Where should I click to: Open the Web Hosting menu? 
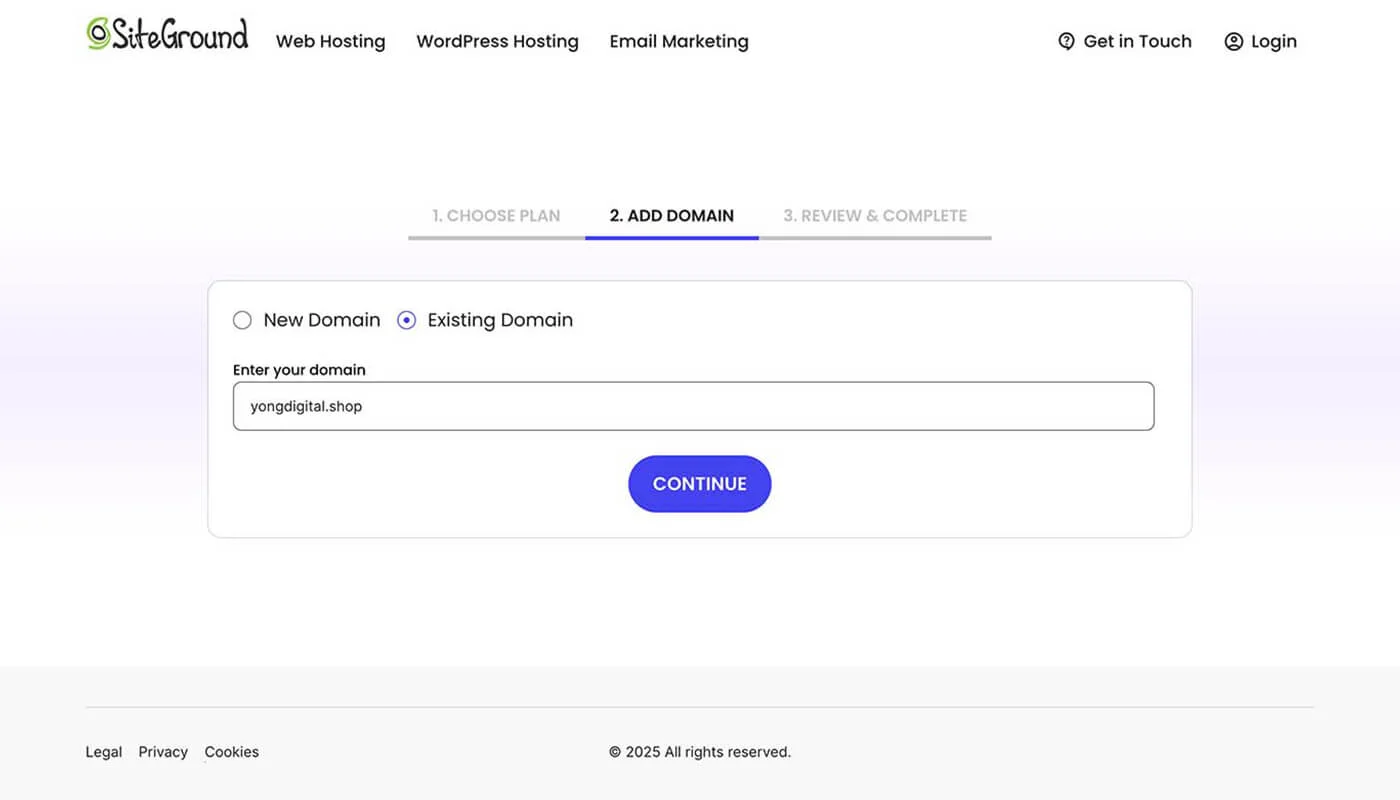(x=330, y=41)
